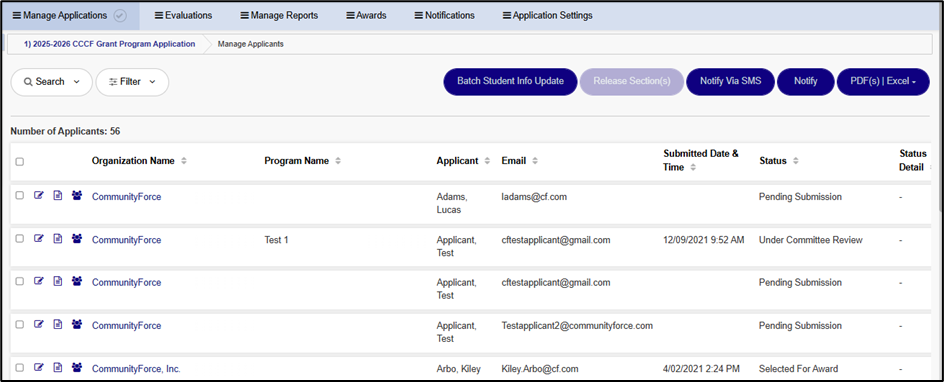Click edit icon for Adams, Lucas row
The height and width of the screenshot is (382, 944).
pyautogui.click(x=39, y=196)
